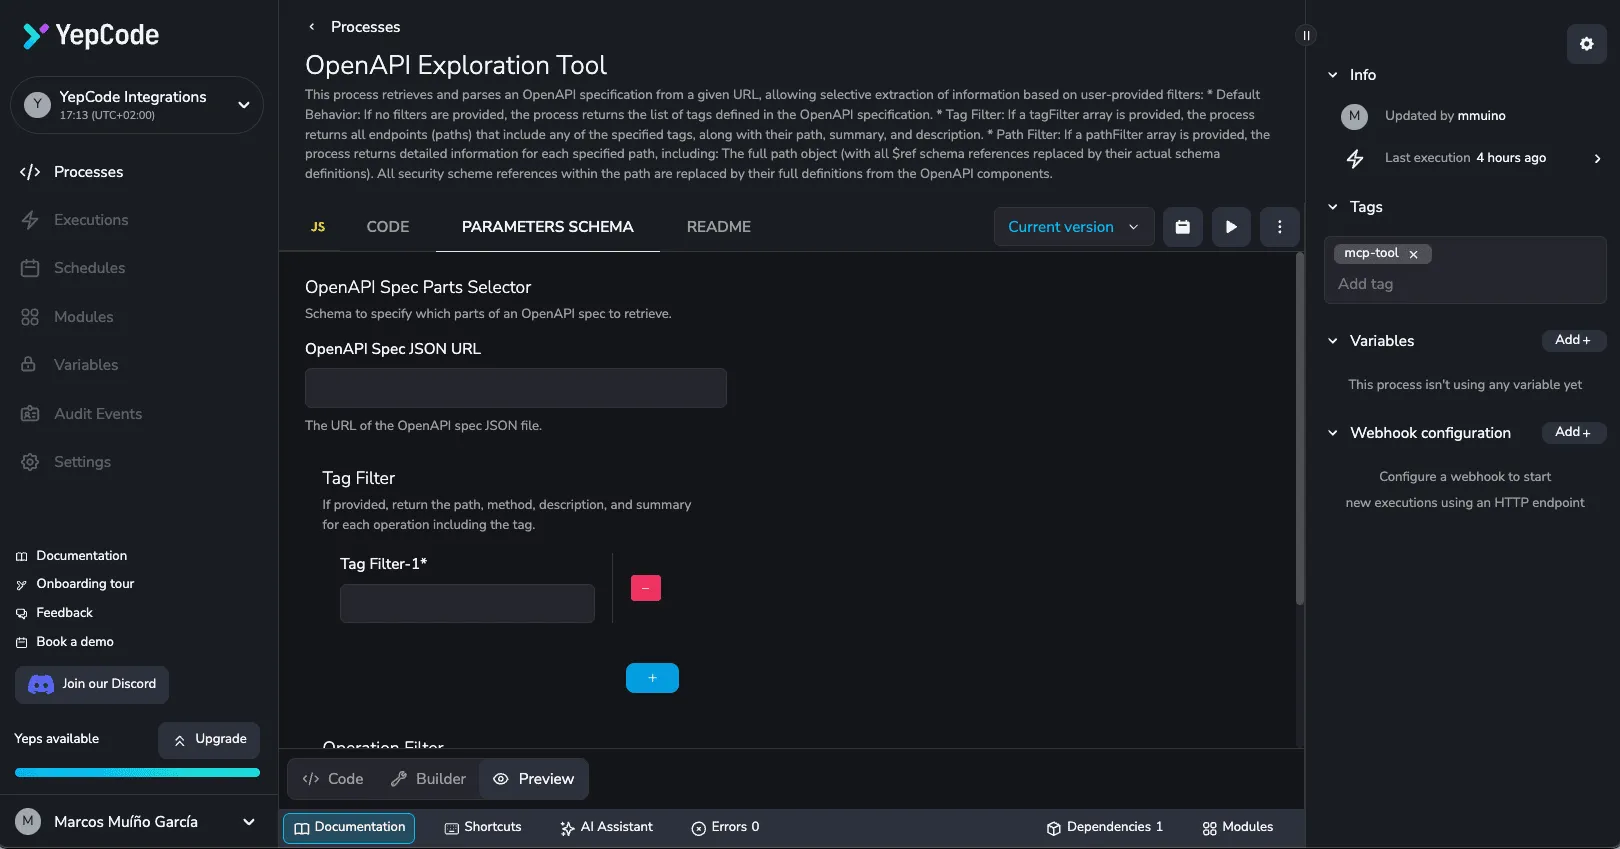Open the CODE tab
This screenshot has height=849, width=1620.
(387, 227)
